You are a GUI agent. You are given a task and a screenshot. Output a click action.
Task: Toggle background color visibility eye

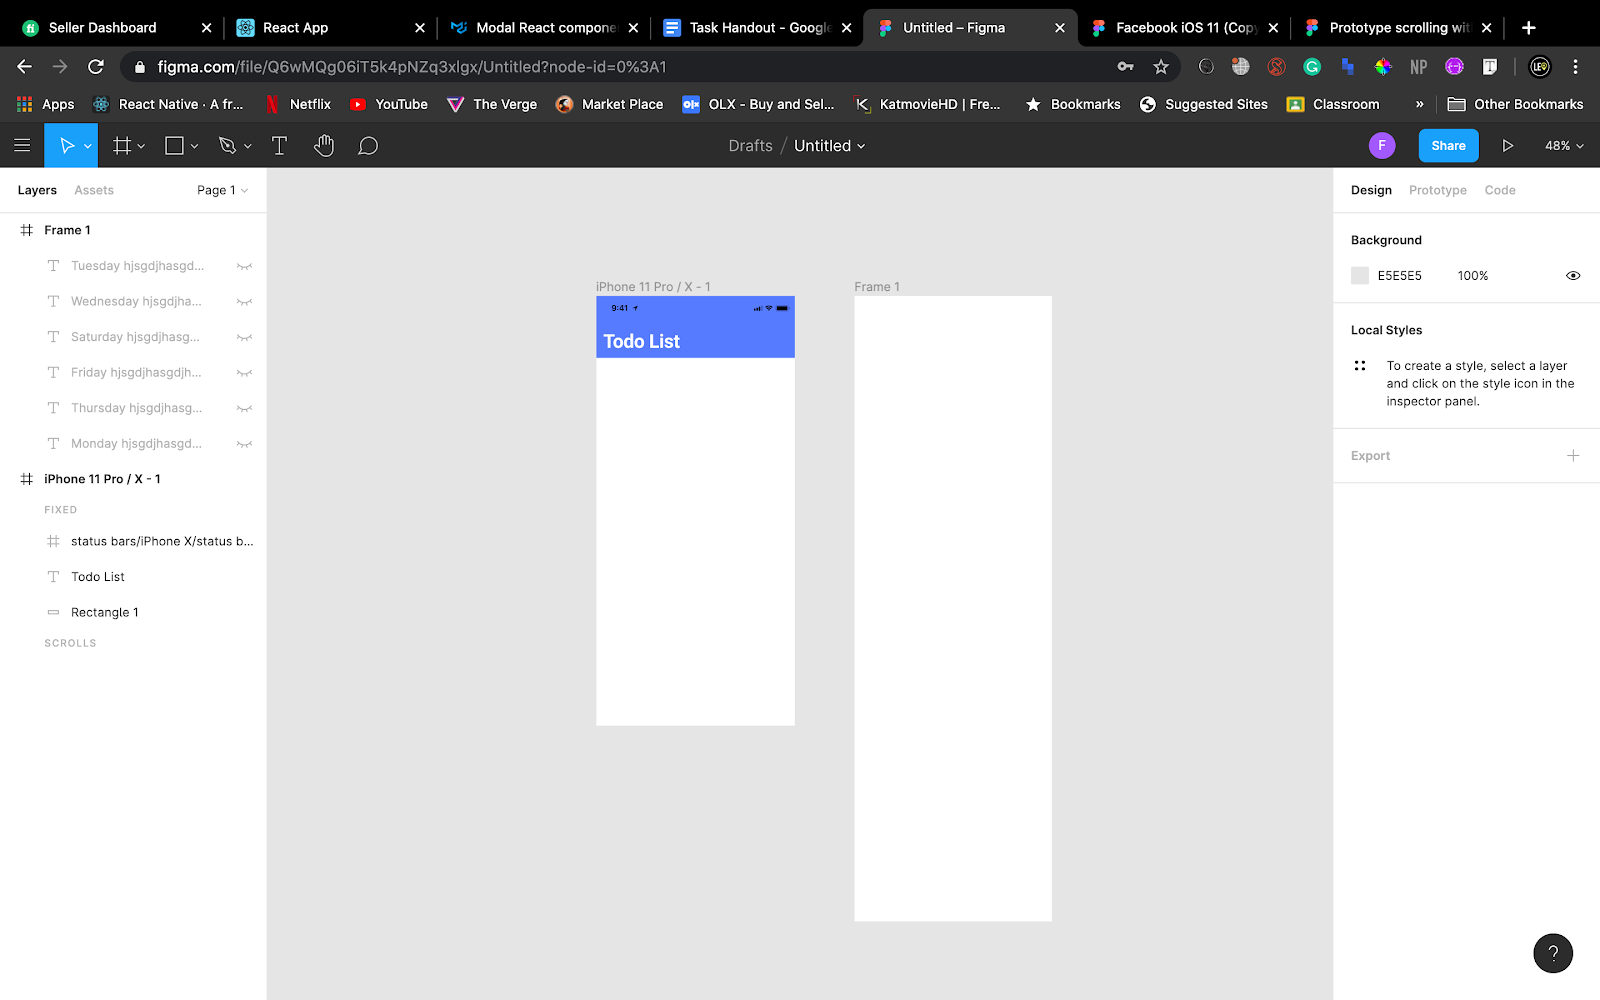[x=1573, y=276]
